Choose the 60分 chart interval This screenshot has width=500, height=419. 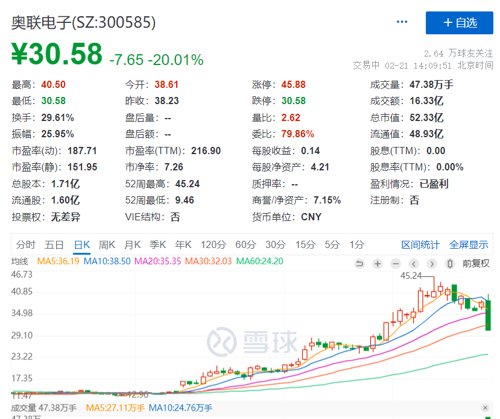click(245, 245)
